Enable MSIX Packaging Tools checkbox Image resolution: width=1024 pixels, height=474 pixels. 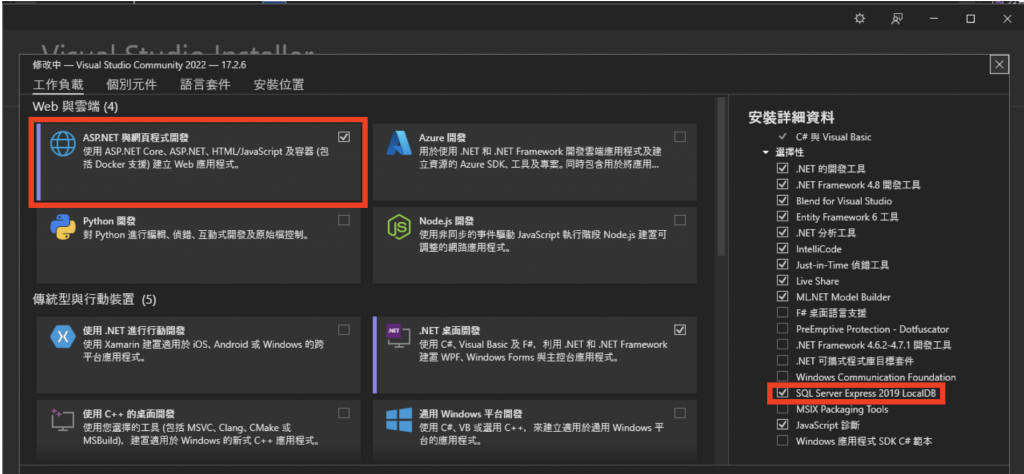click(782, 410)
